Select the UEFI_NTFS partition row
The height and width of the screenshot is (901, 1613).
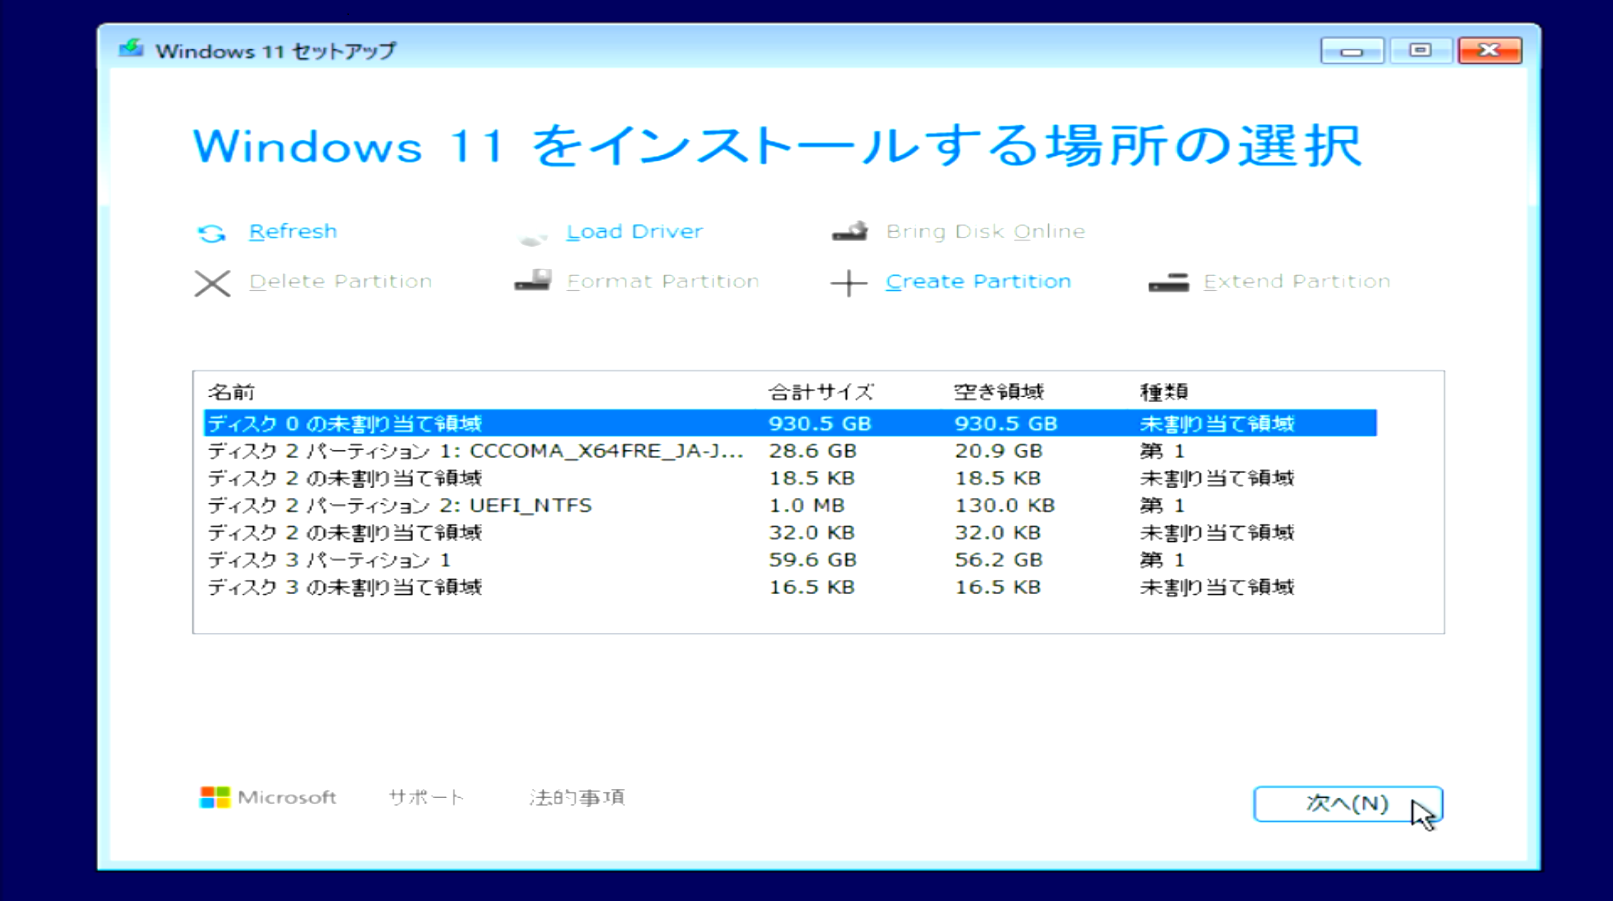pos(790,505)
